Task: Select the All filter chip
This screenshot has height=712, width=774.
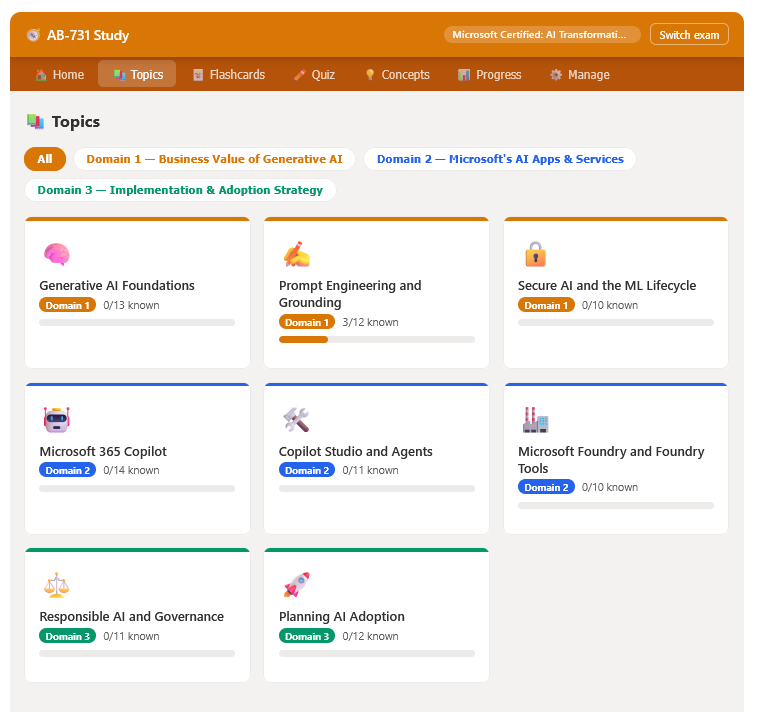Action: coord(45,159)
